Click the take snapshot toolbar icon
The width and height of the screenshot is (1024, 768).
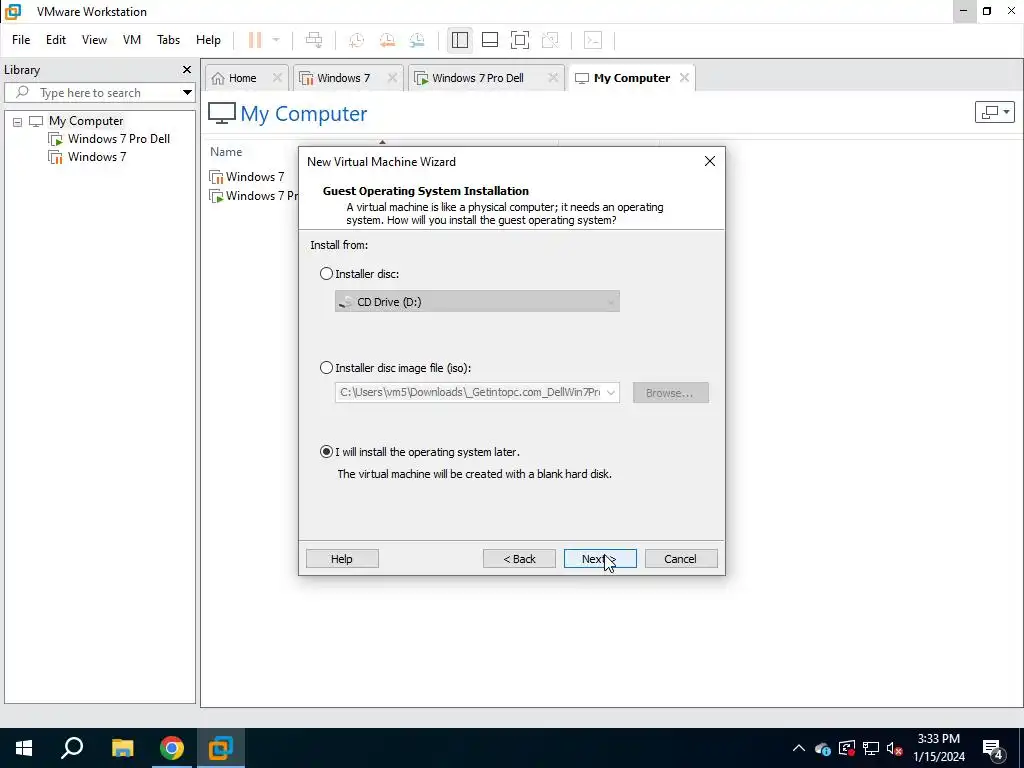click(357, 40)
